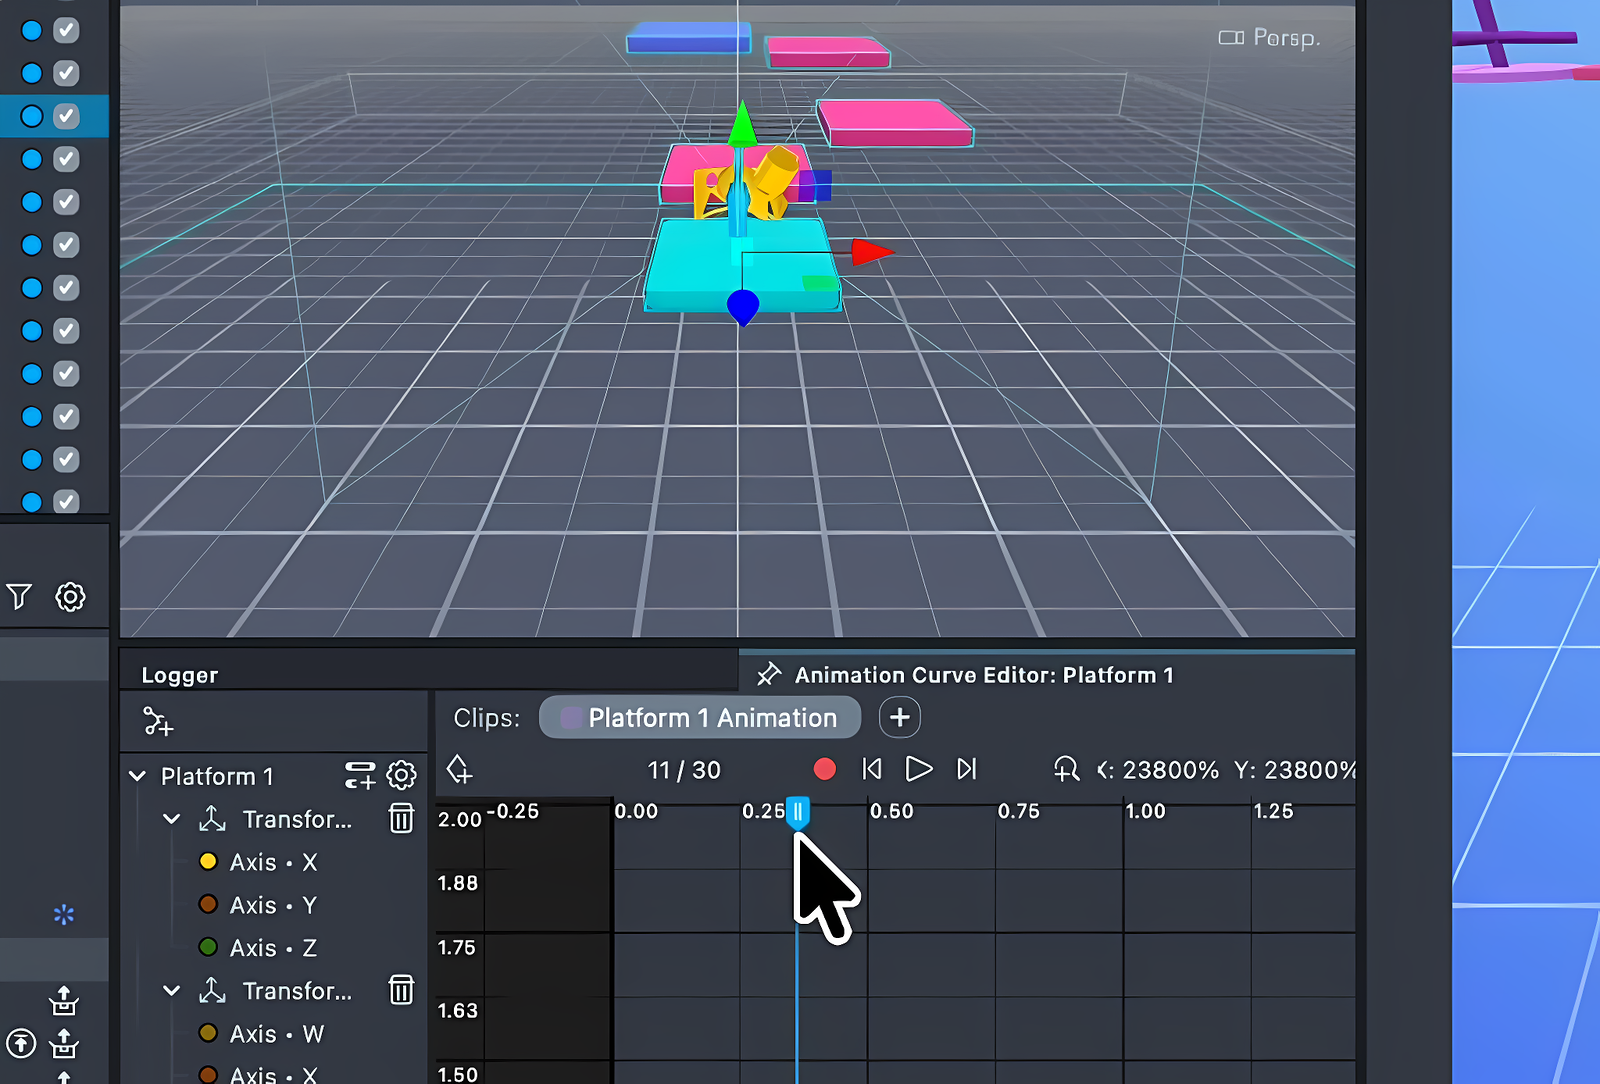The image size is (1600, 1084).
Task: Enable the topmost checkbox in the left layer list
Action: click(66, 30)
